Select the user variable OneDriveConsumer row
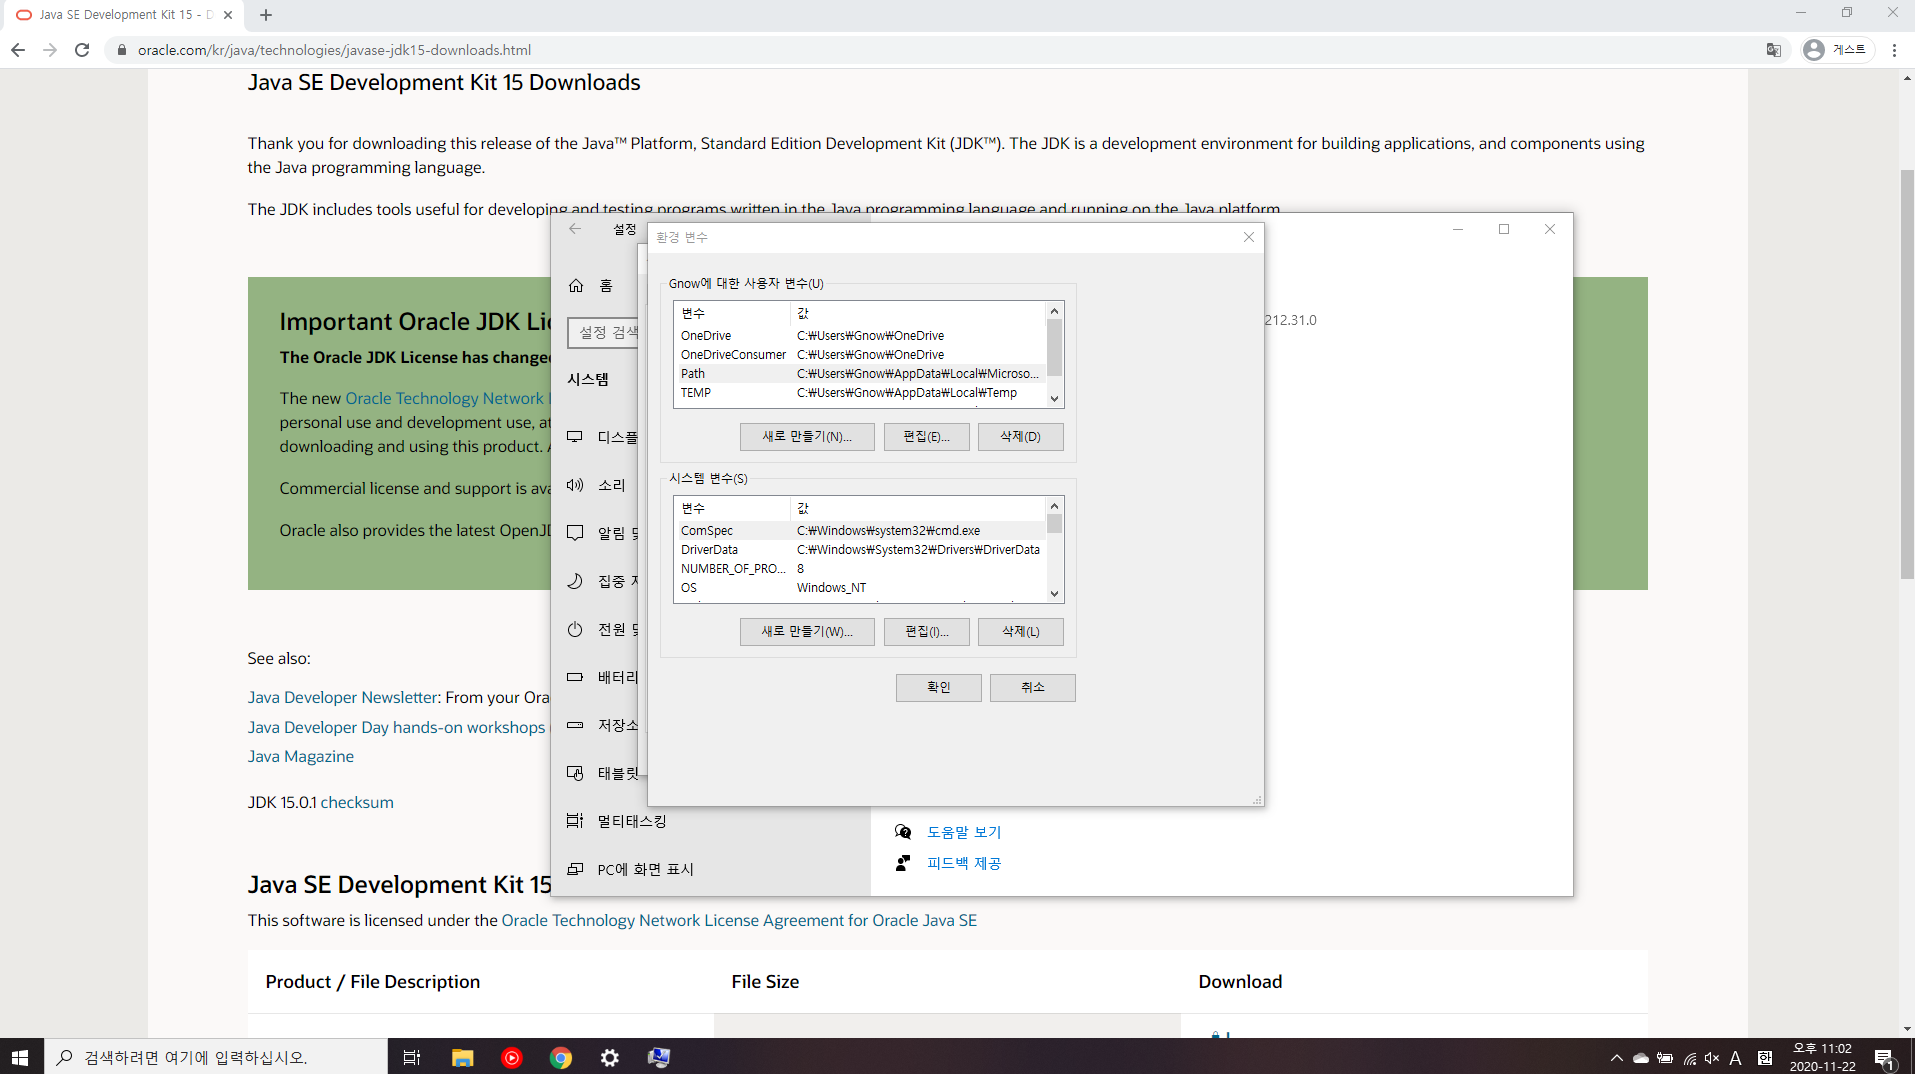The height and width of the screenshot is (1074, 1915). 860,355
